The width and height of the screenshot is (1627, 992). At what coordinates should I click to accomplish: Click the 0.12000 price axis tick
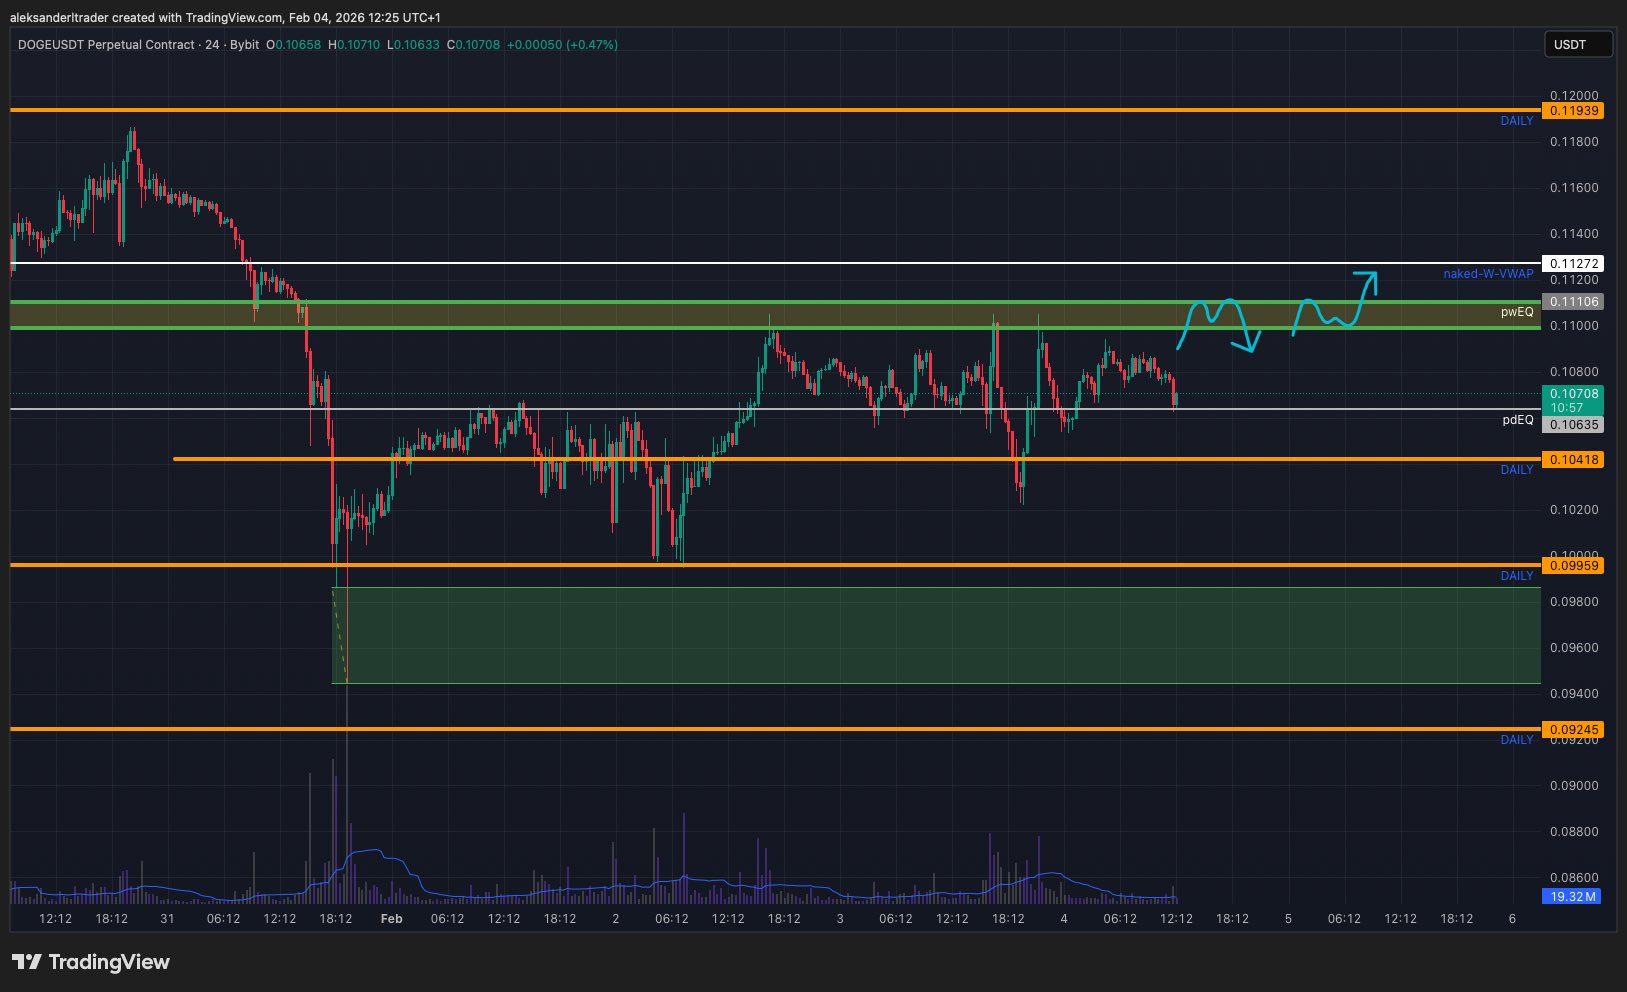coord(1574,96)
